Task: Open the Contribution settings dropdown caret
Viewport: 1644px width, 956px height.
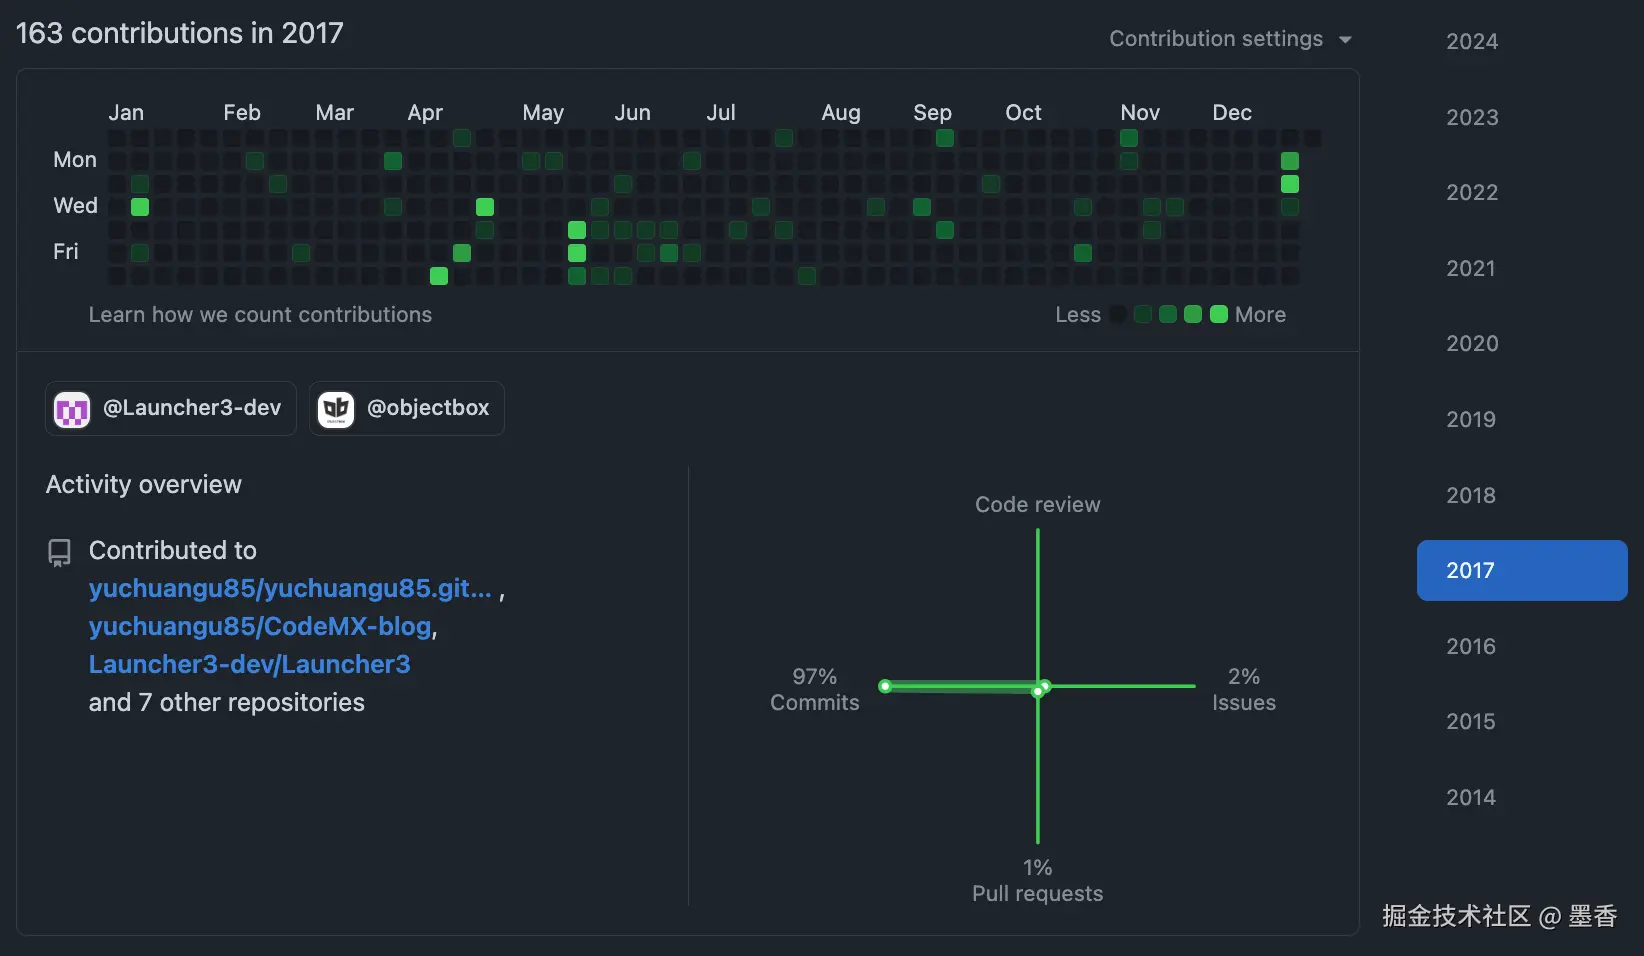Action: (1347, 39)
